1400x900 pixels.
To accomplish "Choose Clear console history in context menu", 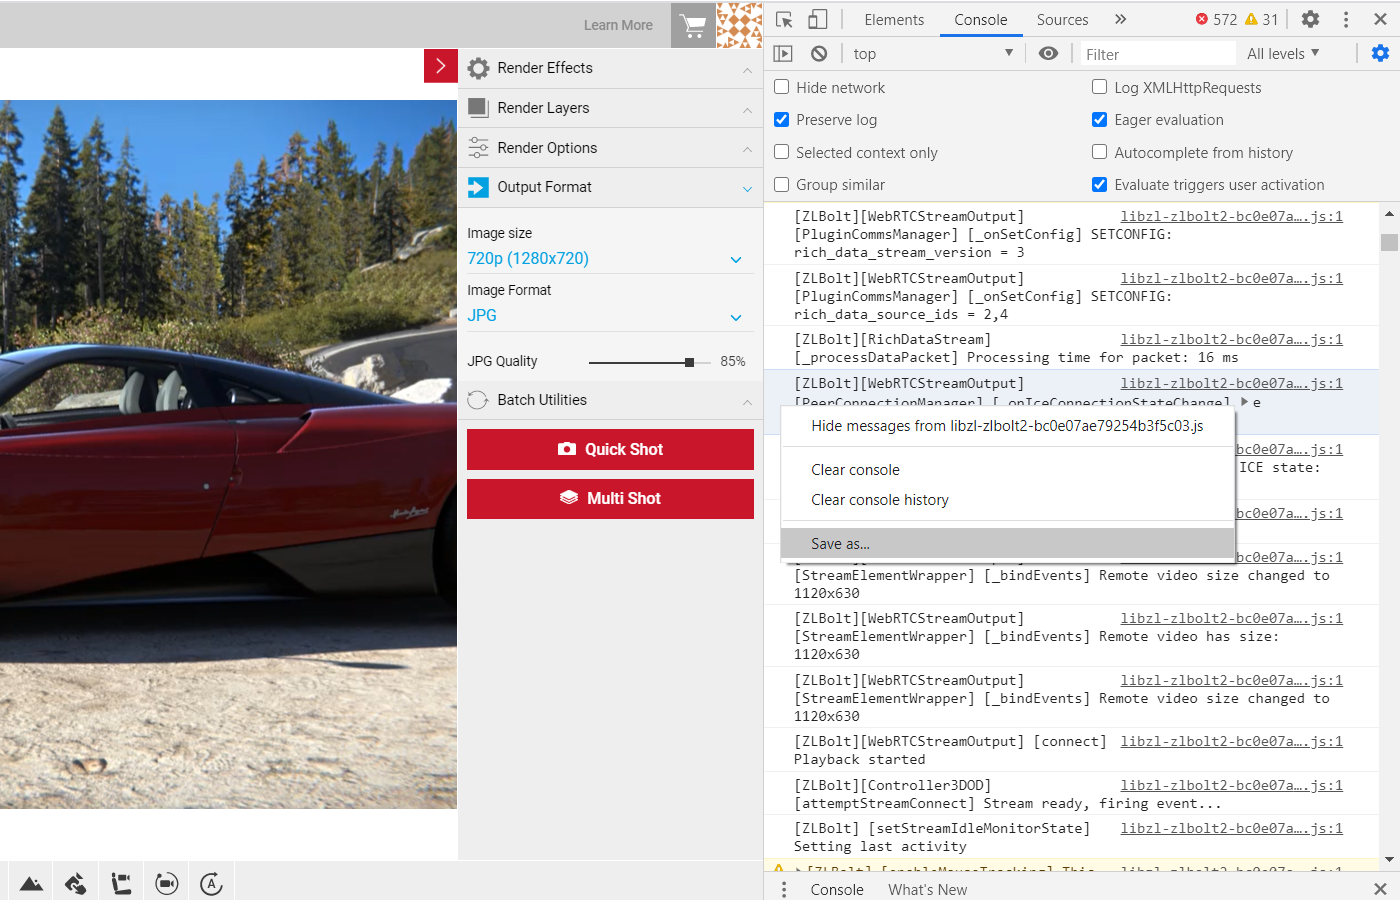I will [x=1007, y=500].
